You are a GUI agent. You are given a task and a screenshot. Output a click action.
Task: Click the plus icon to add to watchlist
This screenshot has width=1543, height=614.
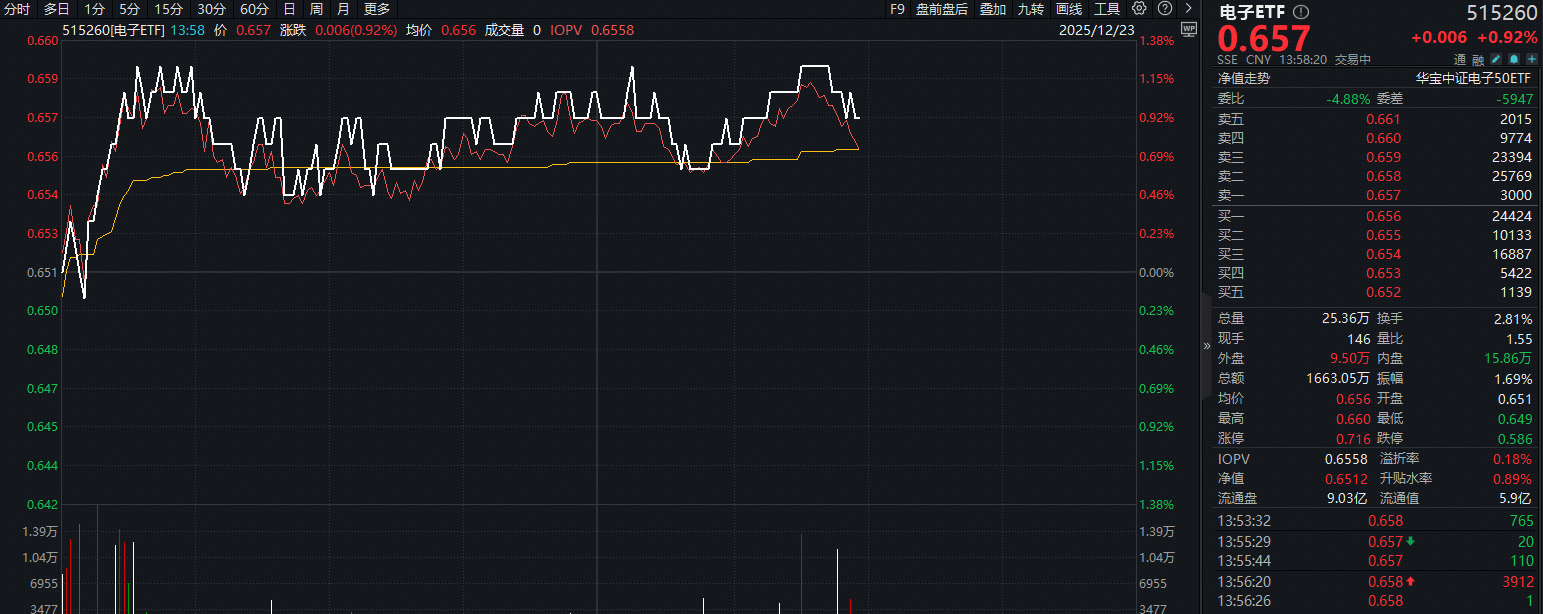coord(1531,59)
